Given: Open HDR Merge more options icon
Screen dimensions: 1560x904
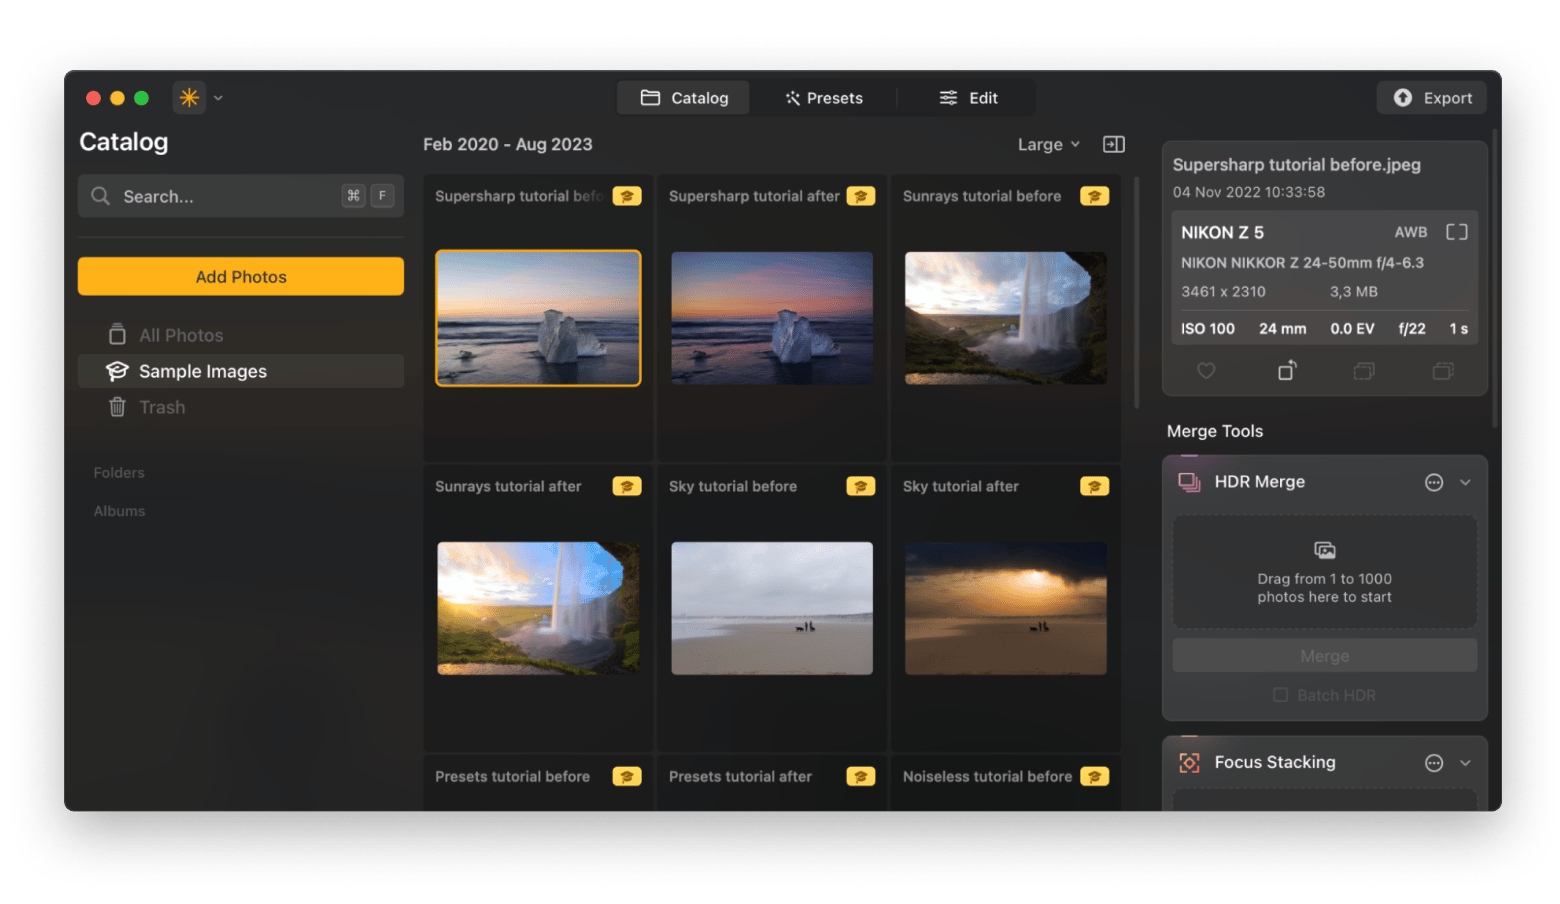Looking at the screenshot, I should coord(1433,483).
